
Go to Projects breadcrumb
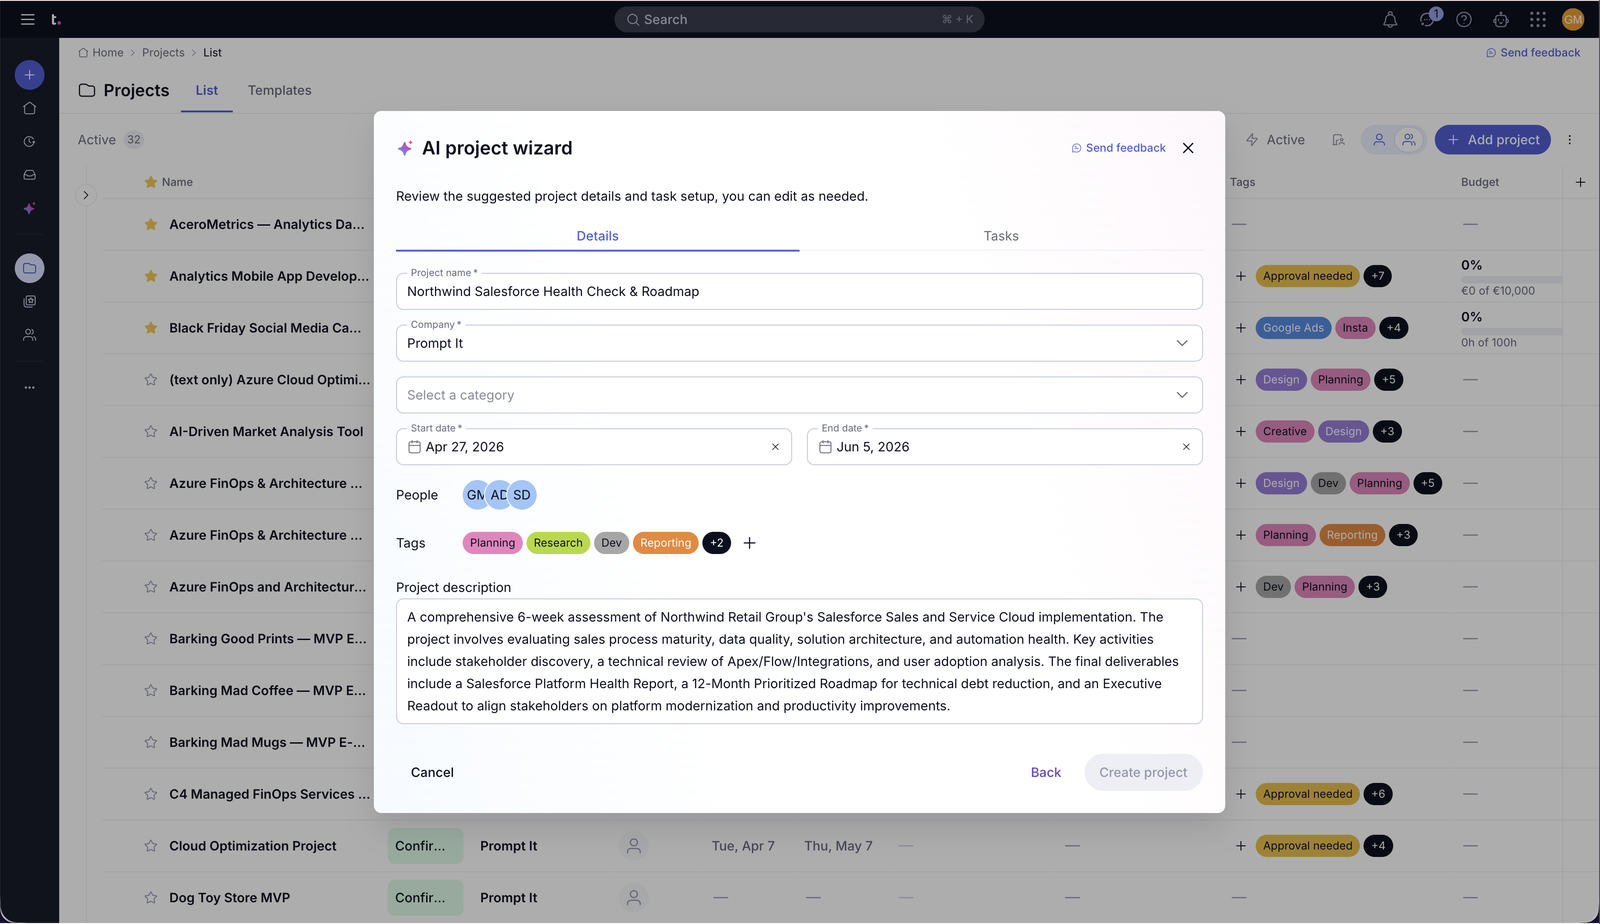[x=163, y=53]
